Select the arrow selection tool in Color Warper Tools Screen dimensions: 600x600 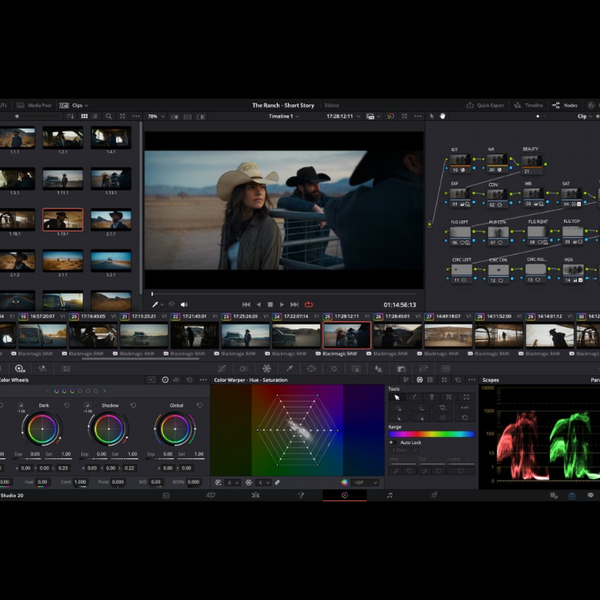point(397,397)
